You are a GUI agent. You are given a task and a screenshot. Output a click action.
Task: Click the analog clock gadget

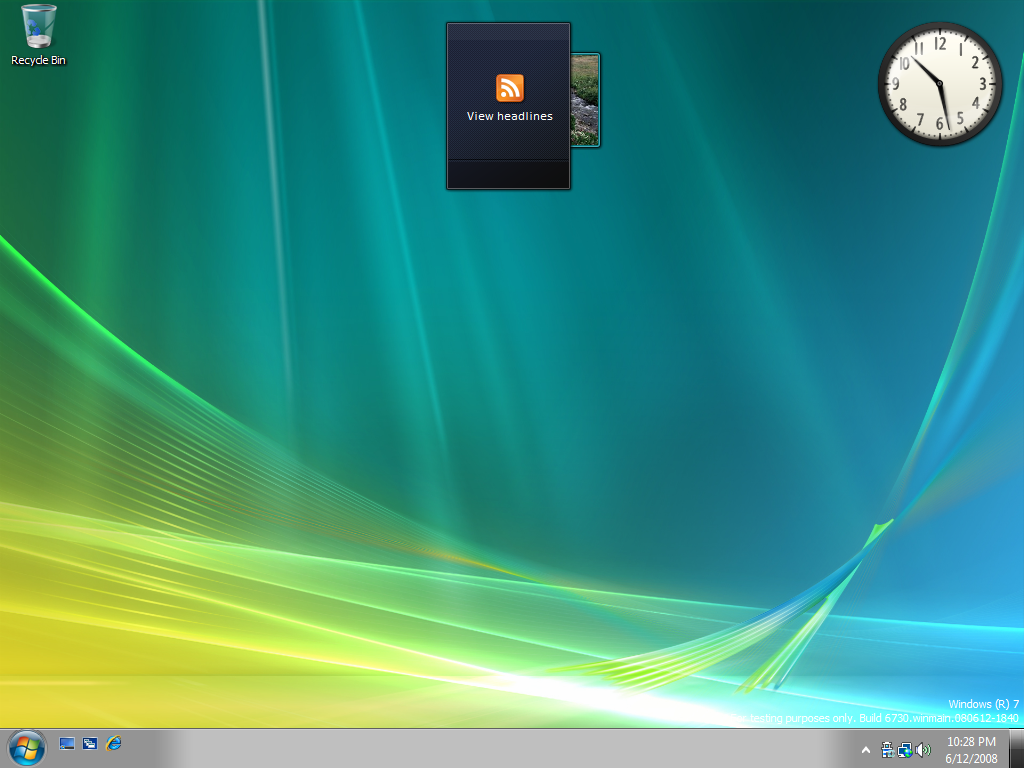(x=940, y=83)
